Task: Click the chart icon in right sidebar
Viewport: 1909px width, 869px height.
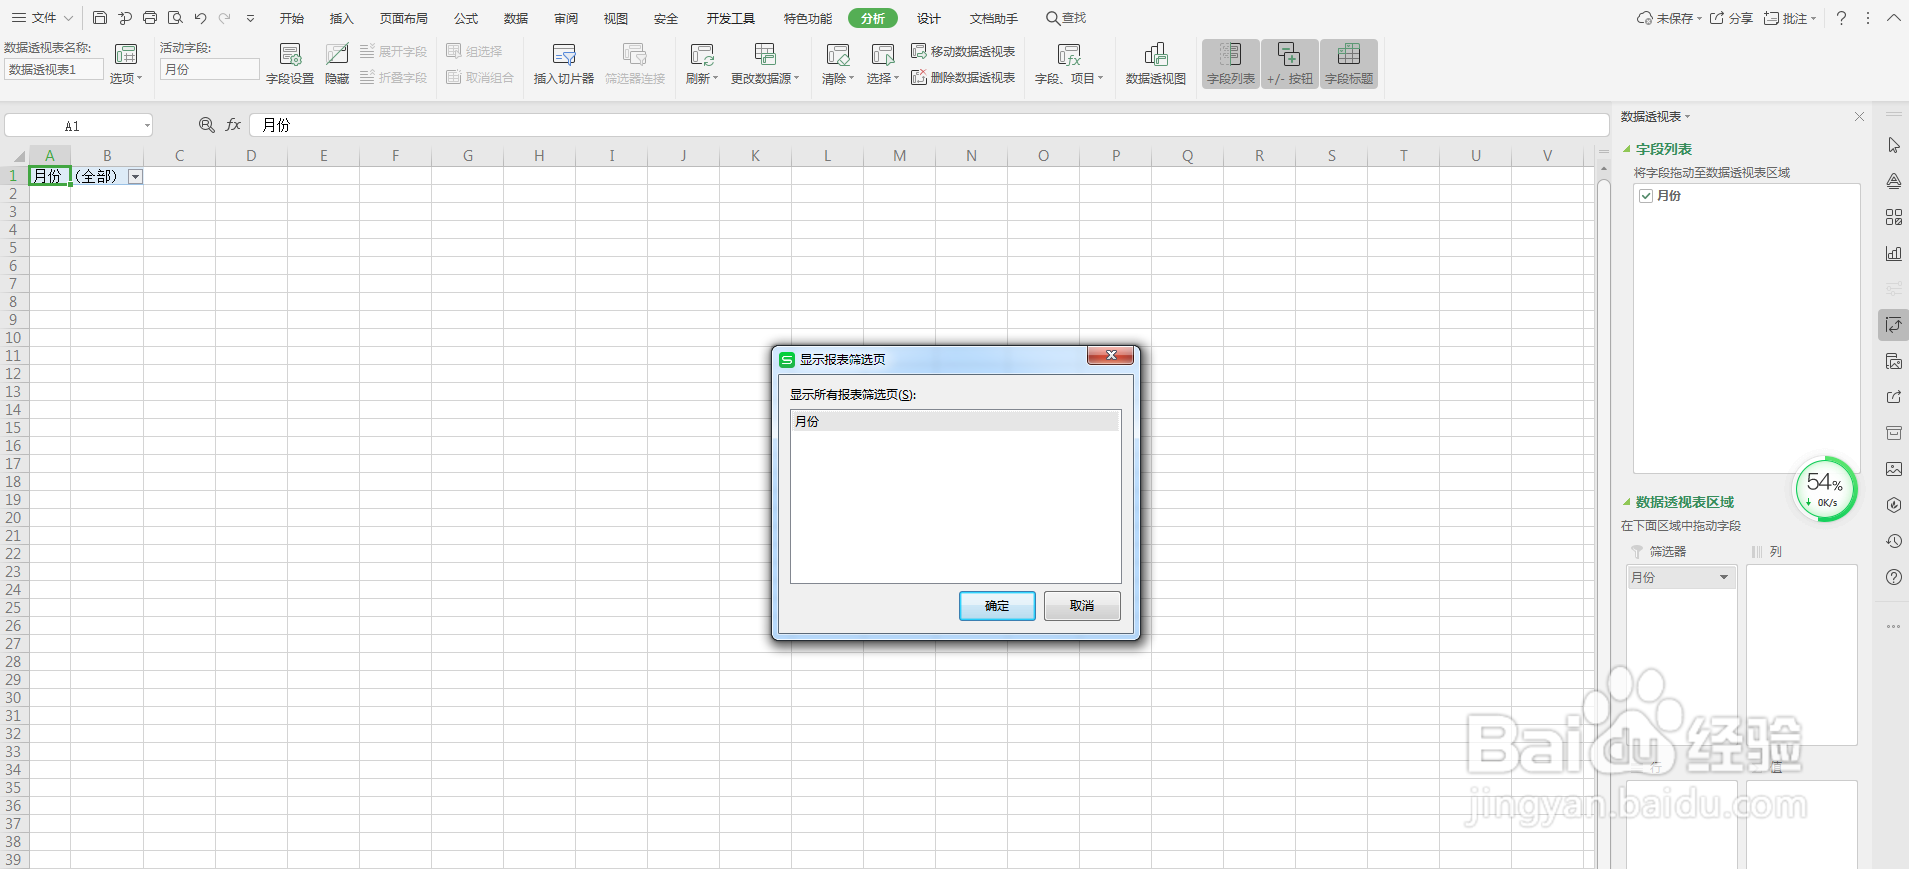Action: pos(1894,253)
